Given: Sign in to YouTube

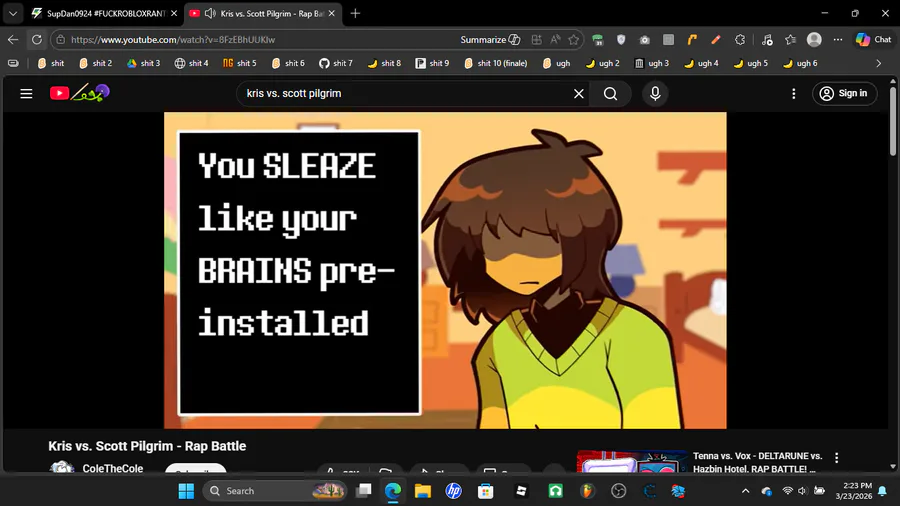Looking at the screenshot, I should pos(844,94).
